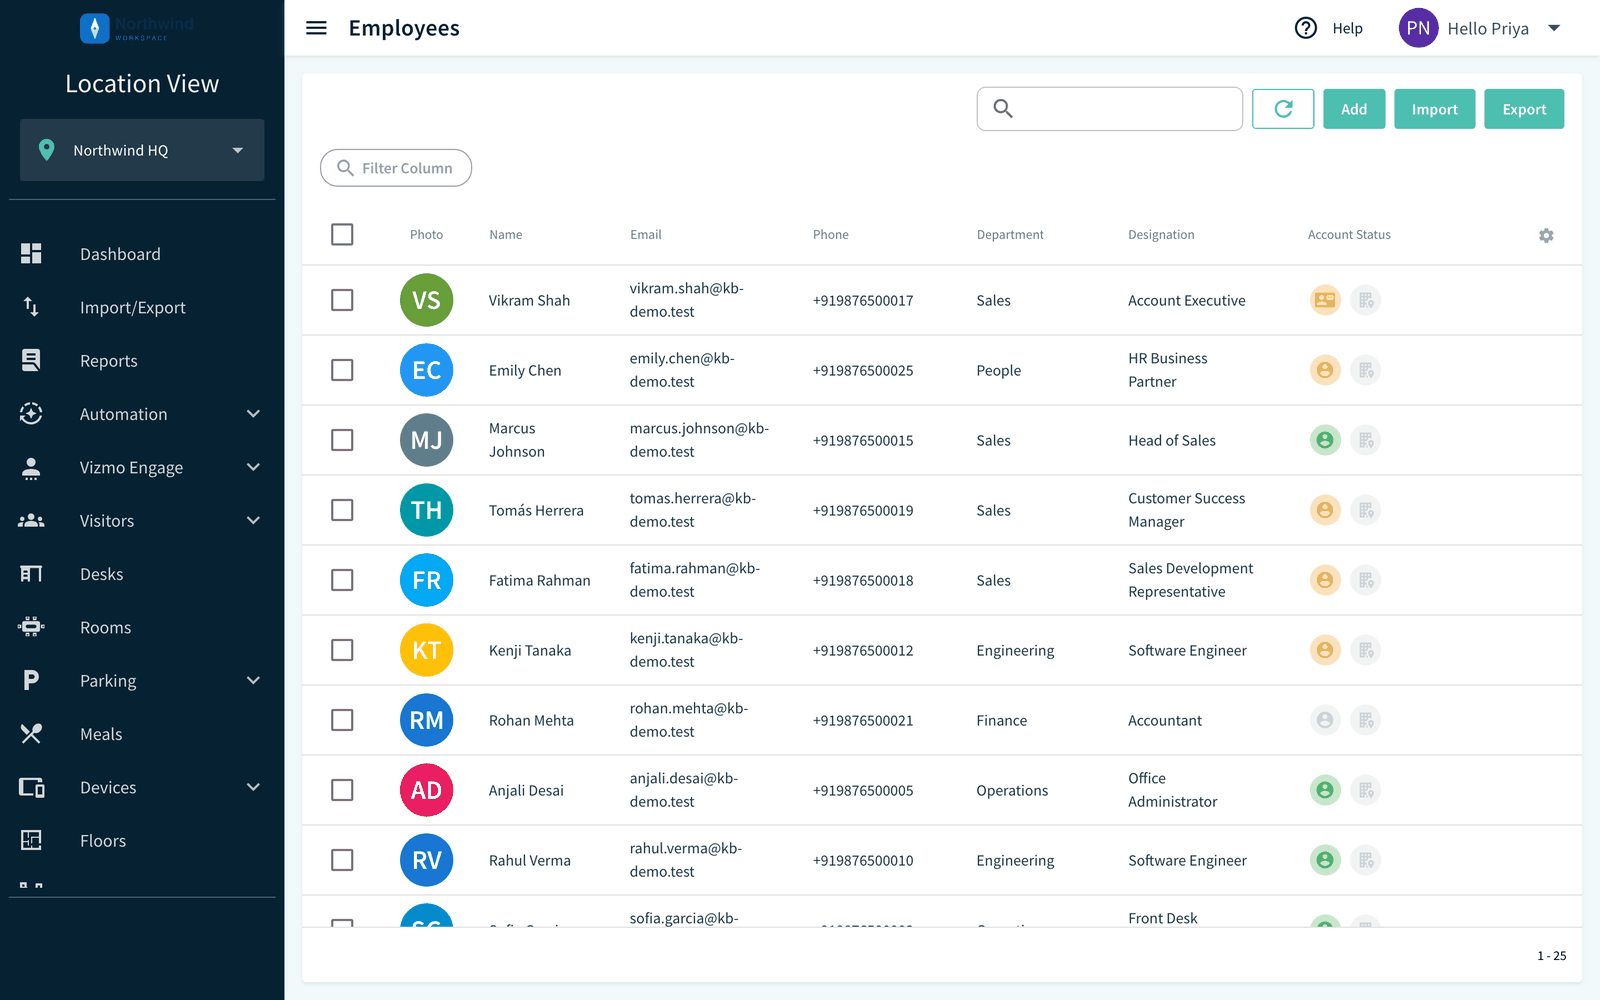Screen dimensions: 1600x1000
Task: Click Kenji Tanaka's desk assignment icon
Action: pyautogui.click(x=1365, y=650)
